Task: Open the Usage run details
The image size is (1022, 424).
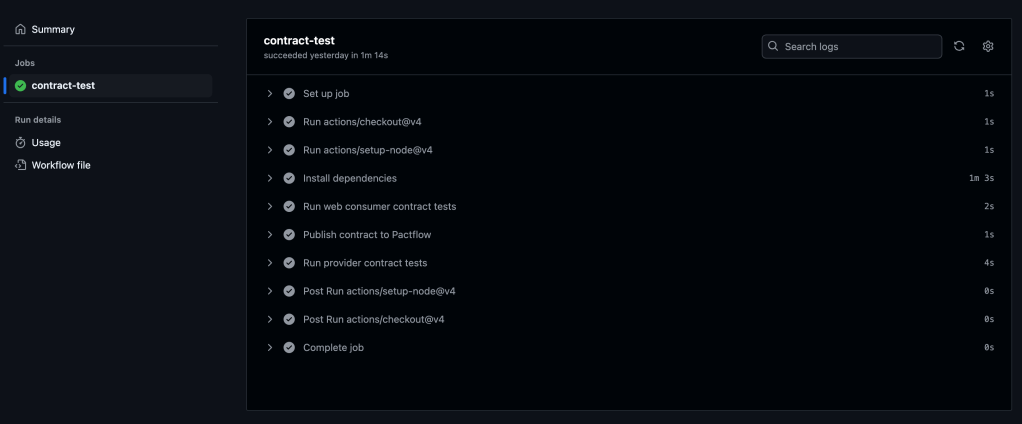Action: (x=46, y=143)
